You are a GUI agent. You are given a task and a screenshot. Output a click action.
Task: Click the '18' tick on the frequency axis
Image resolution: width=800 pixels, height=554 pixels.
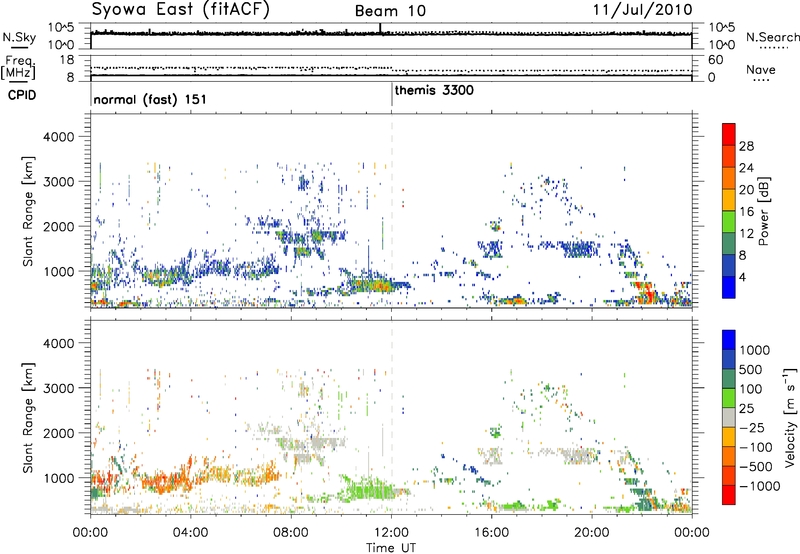point(67,60)
